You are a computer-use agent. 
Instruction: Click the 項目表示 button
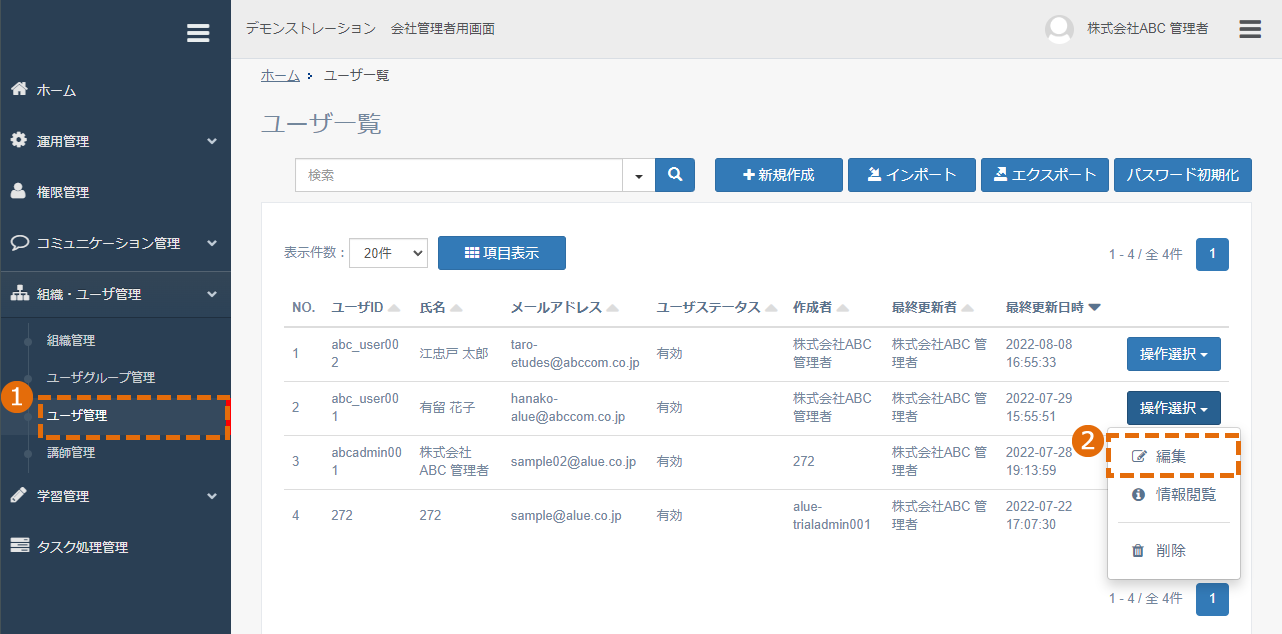[502, 253]
